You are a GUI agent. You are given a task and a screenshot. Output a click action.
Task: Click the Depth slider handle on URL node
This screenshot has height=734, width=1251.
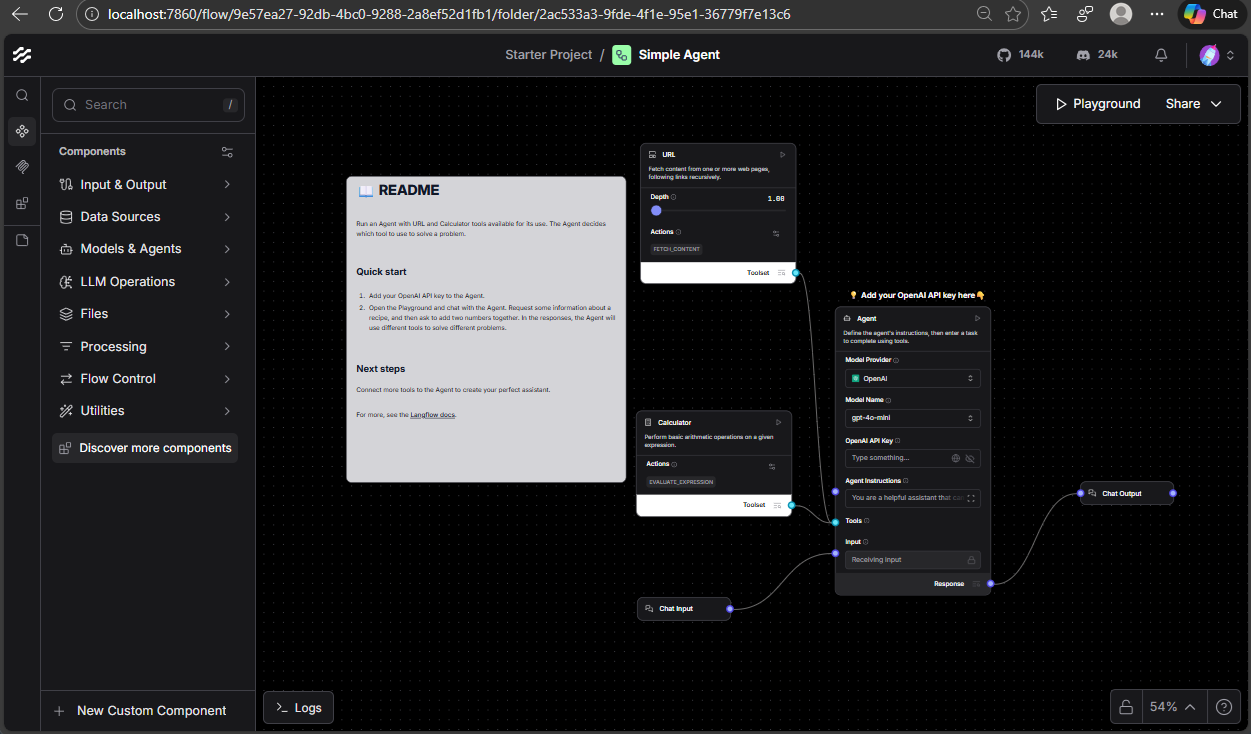(656, 210)
